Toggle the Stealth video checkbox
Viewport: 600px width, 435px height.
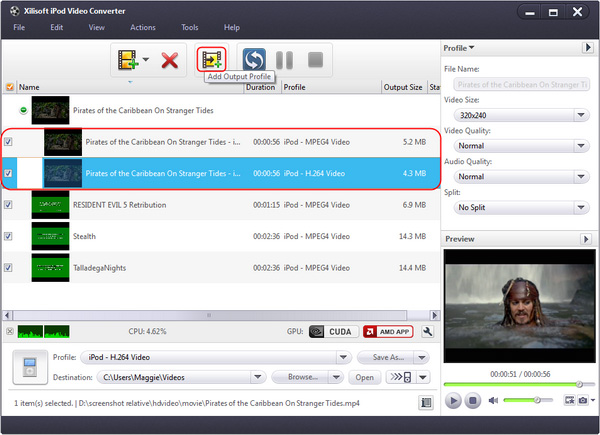(x=10, y=236)
